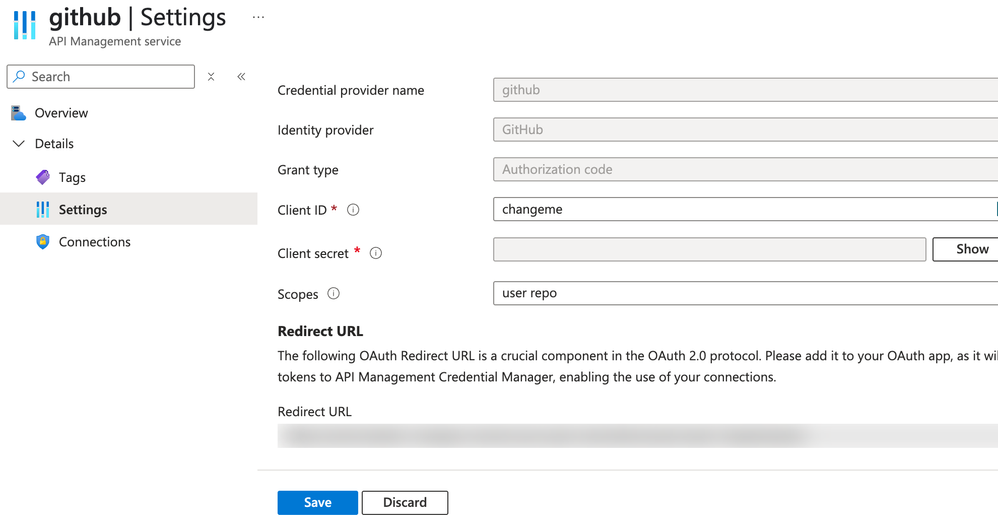Click the Connections shield icon

pos(42,242)
